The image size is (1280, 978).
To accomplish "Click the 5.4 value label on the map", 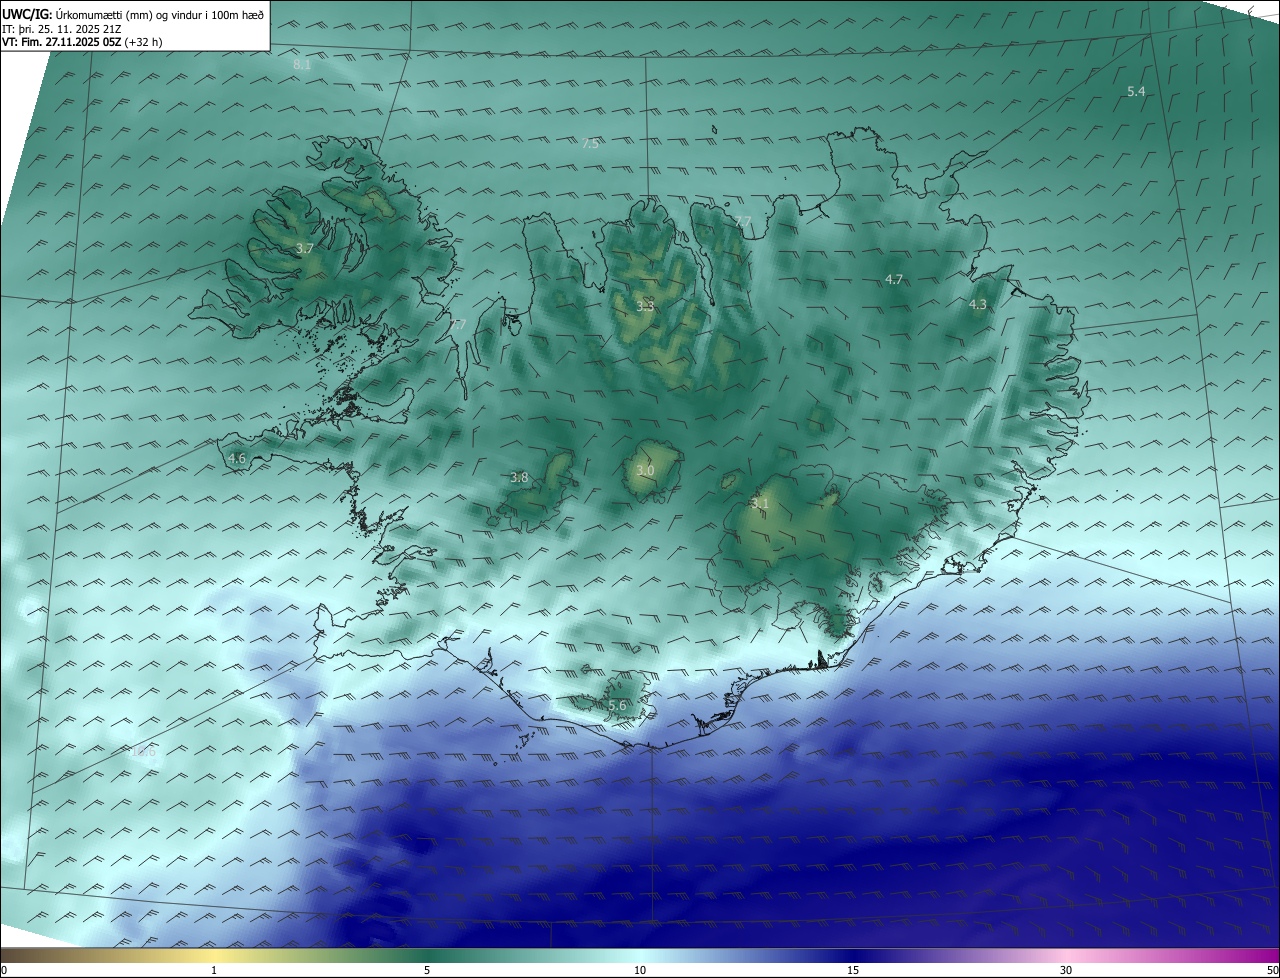I will pos(1136,92).
